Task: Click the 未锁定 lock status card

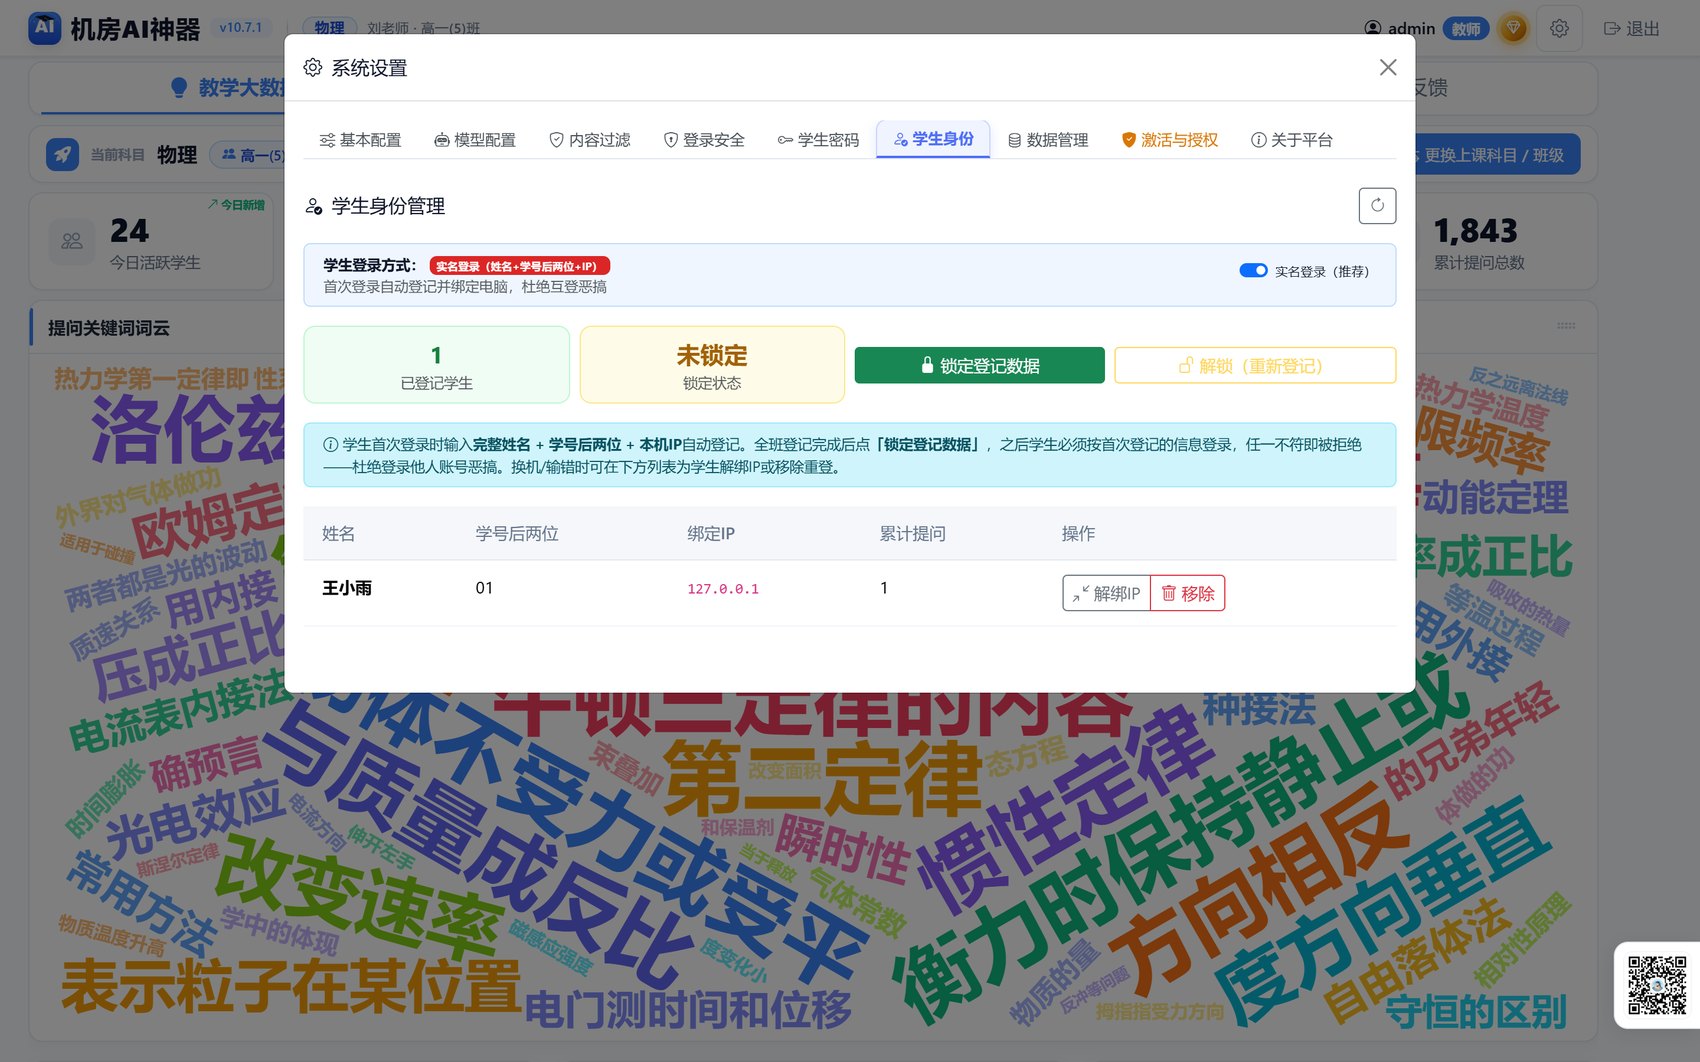Action: click(x=712, y=365)
